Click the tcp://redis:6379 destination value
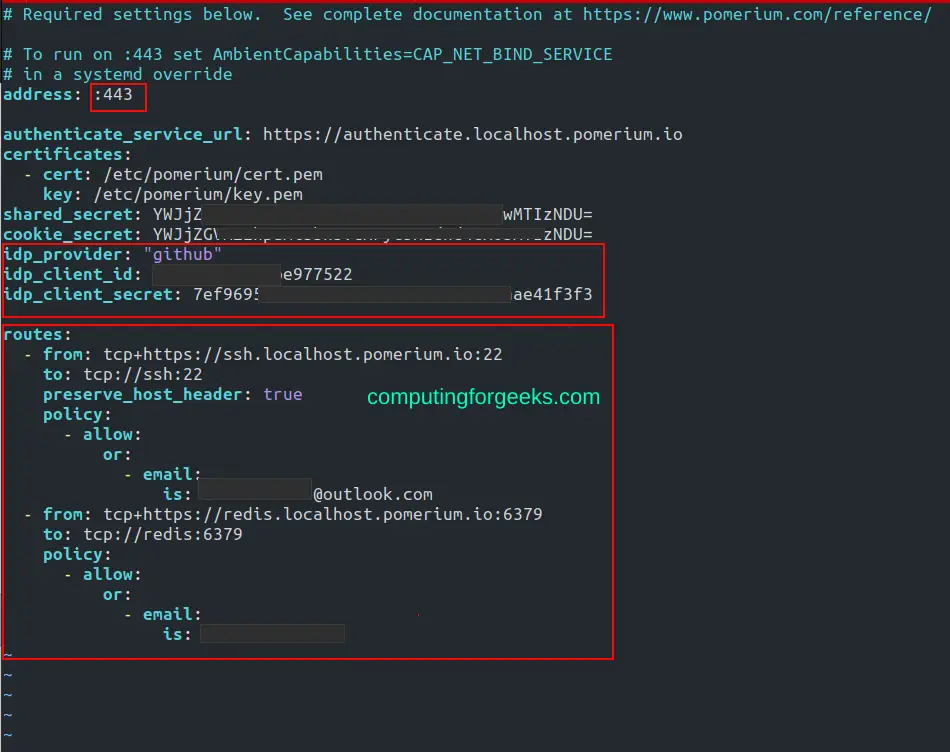This screenshot has width=950, height=752. 163,534
